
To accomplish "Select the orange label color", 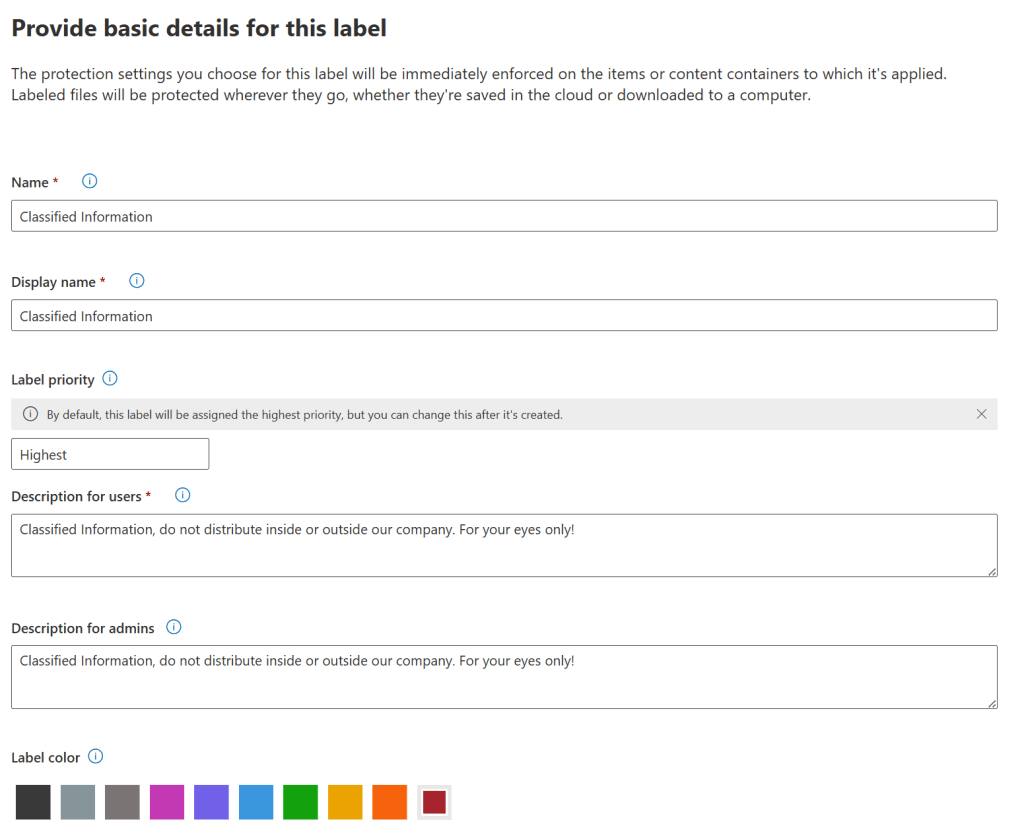I will pos(389,801).
